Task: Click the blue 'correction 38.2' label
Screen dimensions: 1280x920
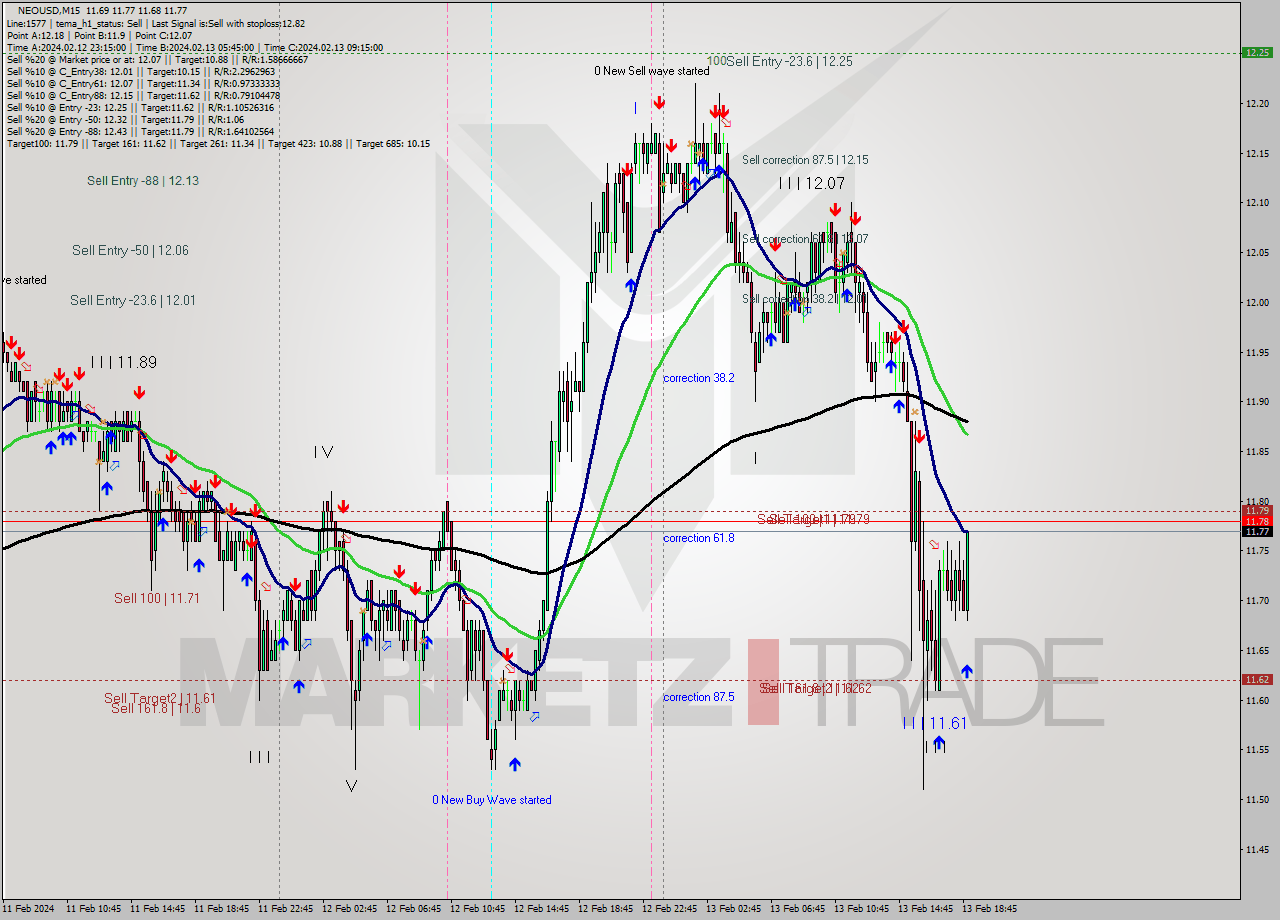Action: (699, 378)
